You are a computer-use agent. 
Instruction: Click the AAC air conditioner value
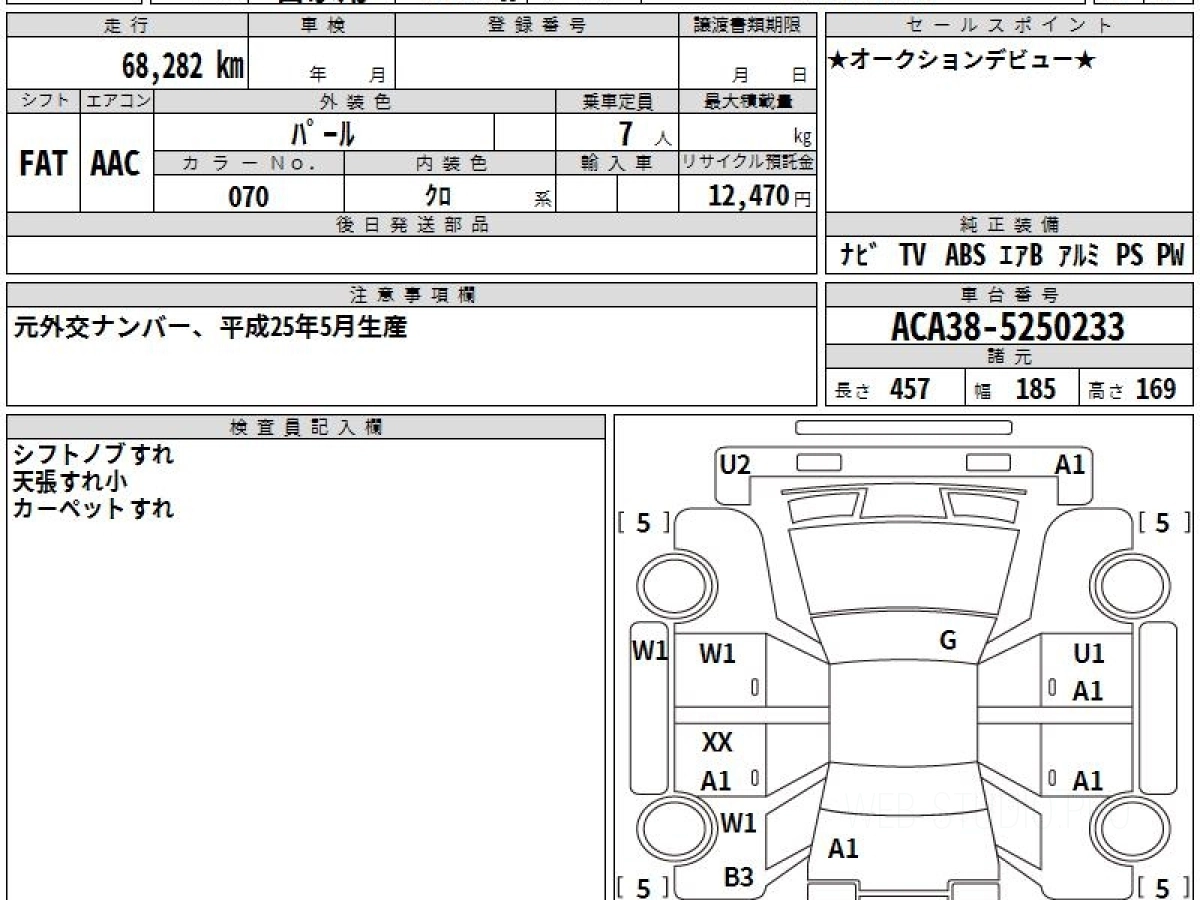[x=116, y=164]
